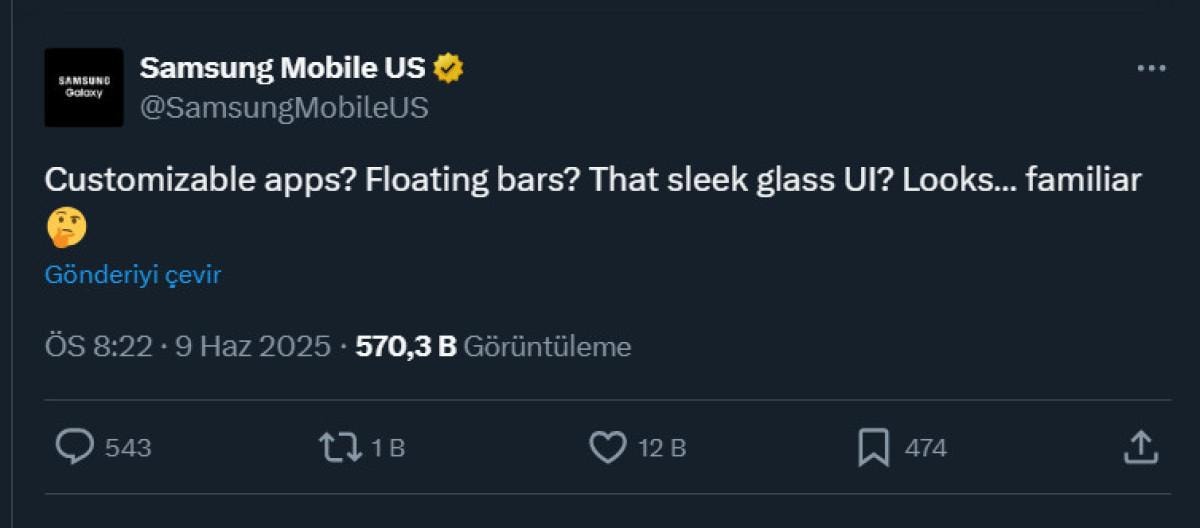Screen dimensions: 1200x528
Task: View the 570,3 B Görüntüleme count
Action: pos(493,347)
